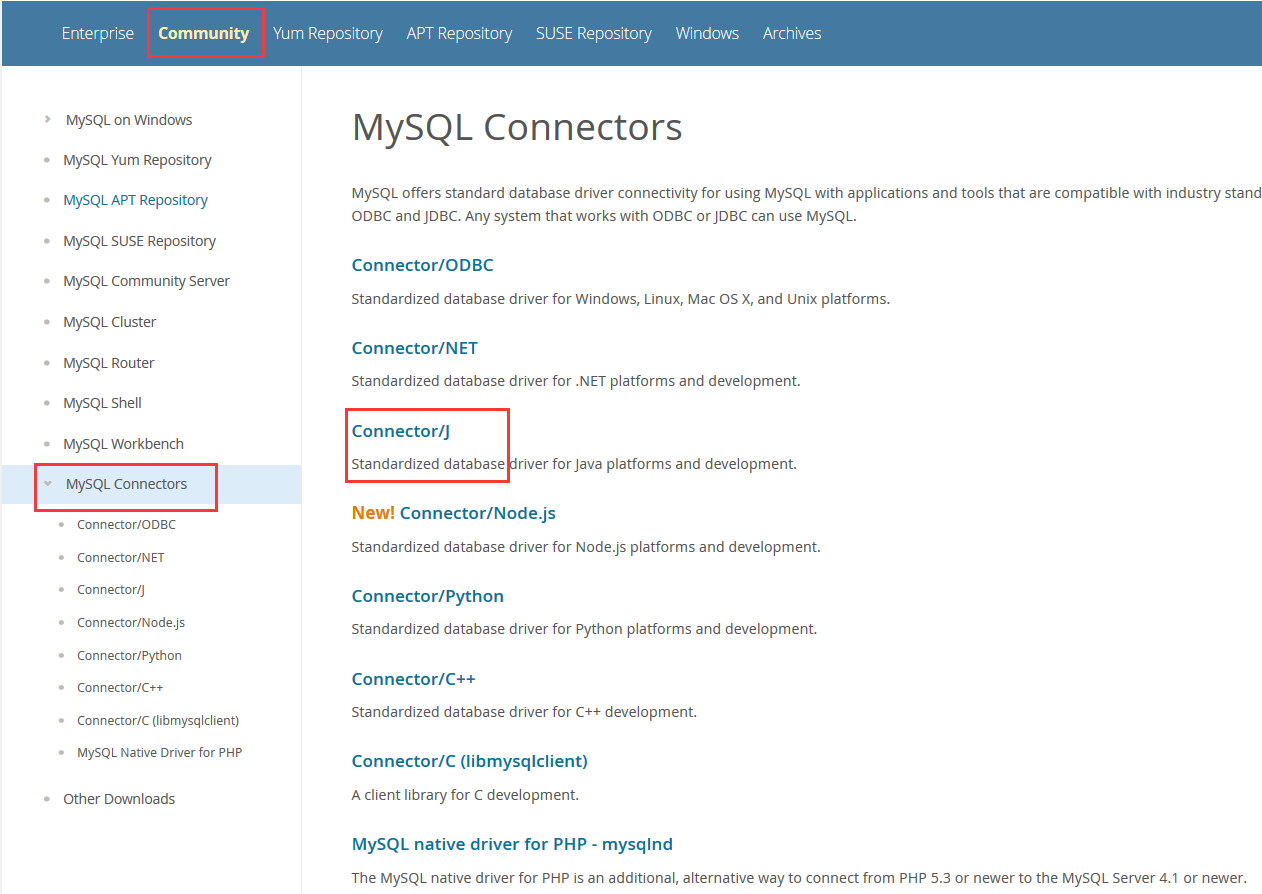Viewport: 1262px width, 894px height.
Task: Open the Connector/C++ heading link
Action: coord(413,678)
